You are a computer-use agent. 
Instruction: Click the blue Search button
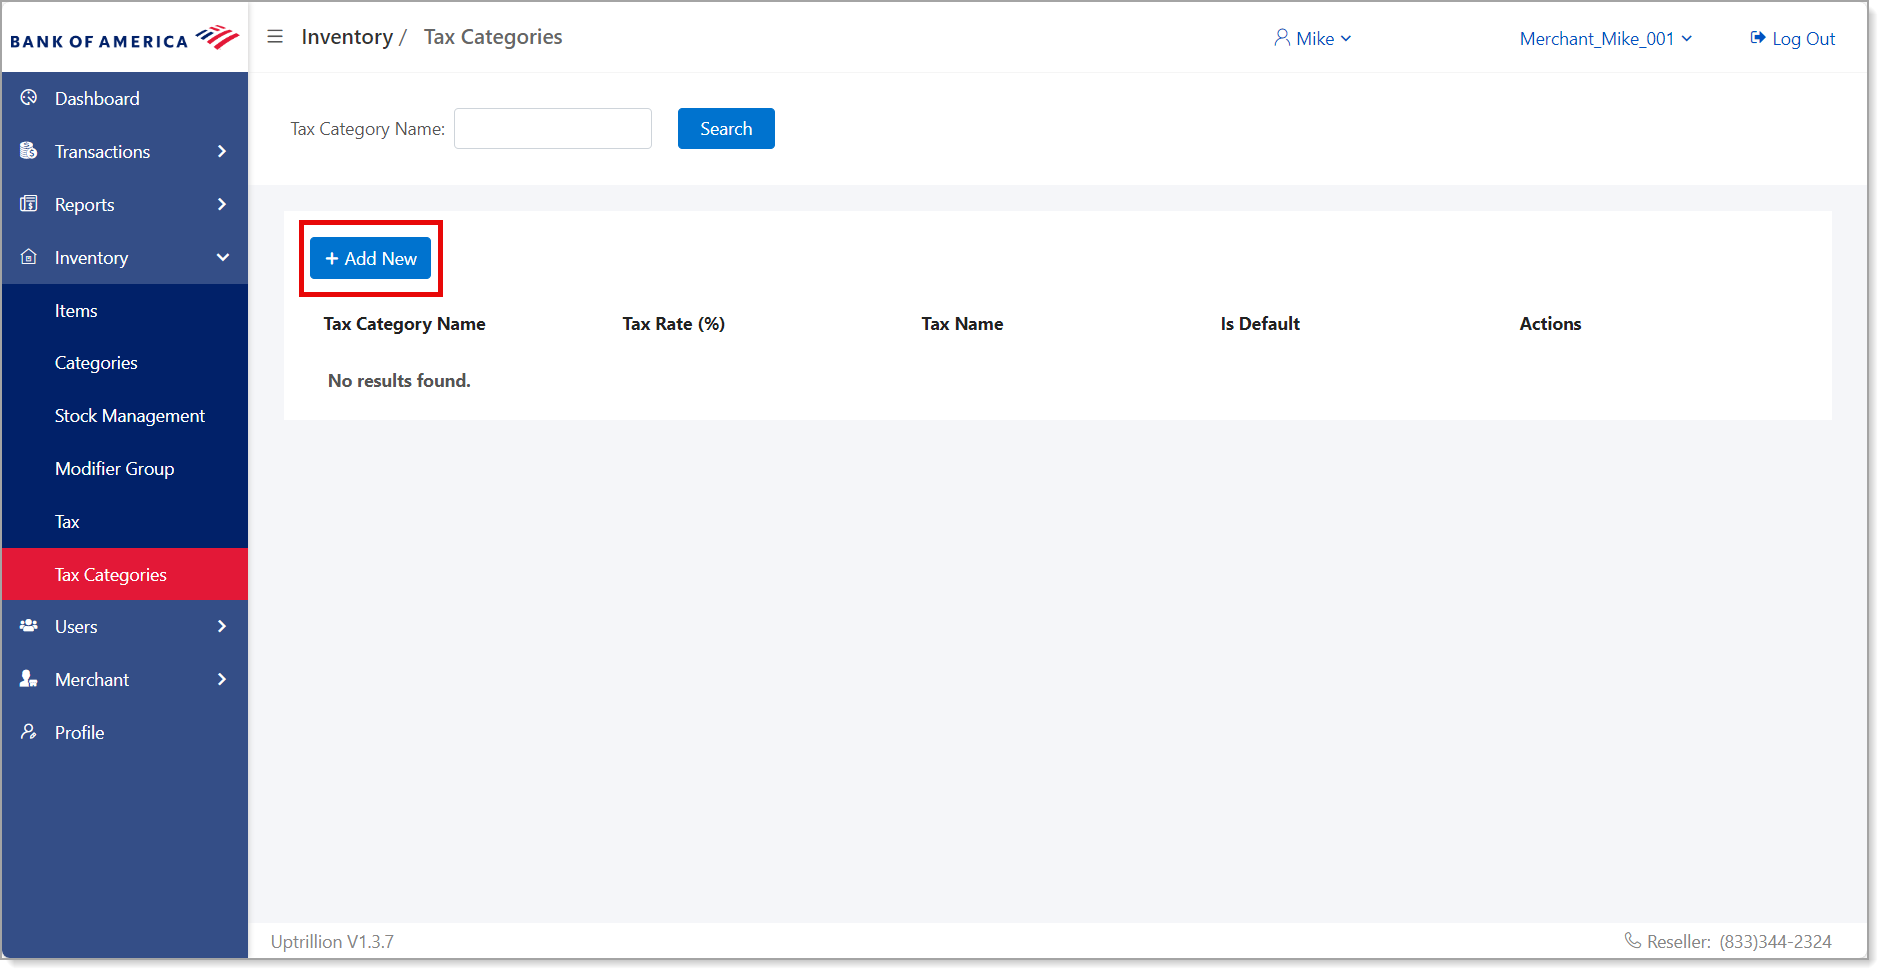[x=726, y=128]
